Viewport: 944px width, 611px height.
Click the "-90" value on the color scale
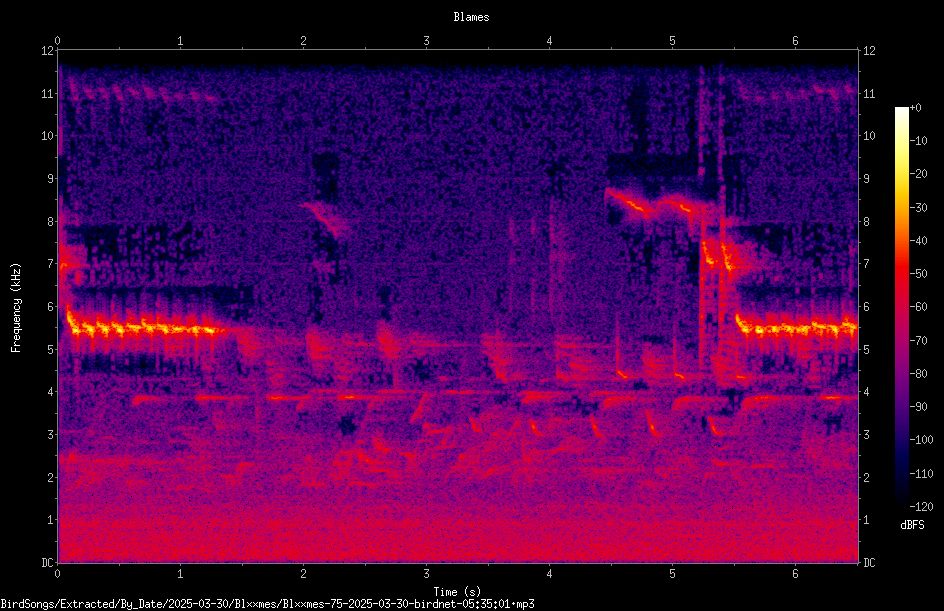[x=918, y=407]
